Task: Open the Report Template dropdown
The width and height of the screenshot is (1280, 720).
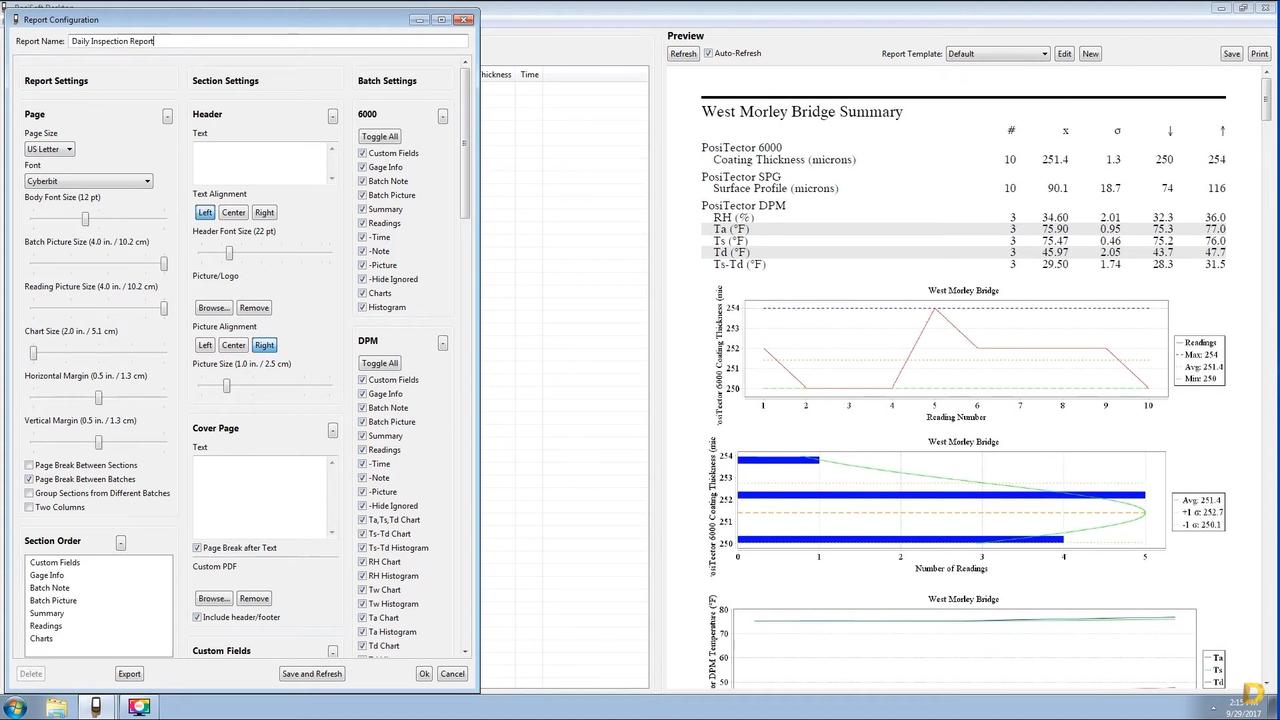Action: tap(998, 54)
